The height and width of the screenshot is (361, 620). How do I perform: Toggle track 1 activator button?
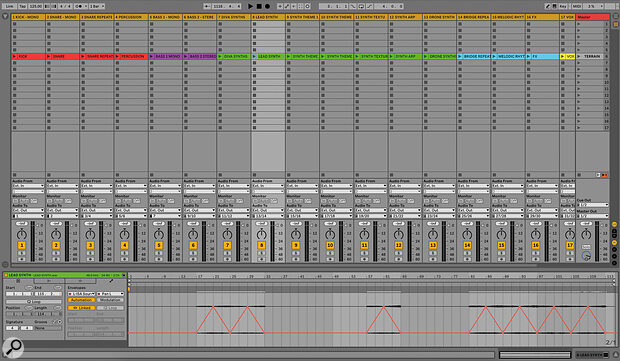pyautogui.click(x=22, y=246)
